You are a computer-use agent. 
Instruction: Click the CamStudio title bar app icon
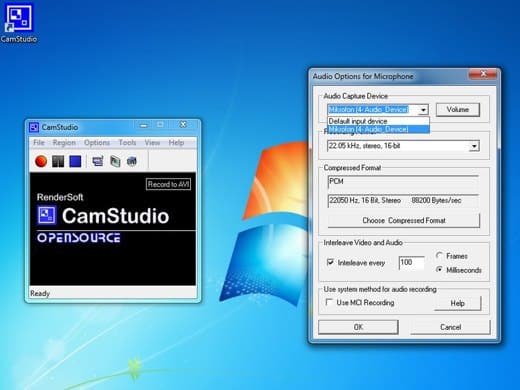[x=34, y=127]
